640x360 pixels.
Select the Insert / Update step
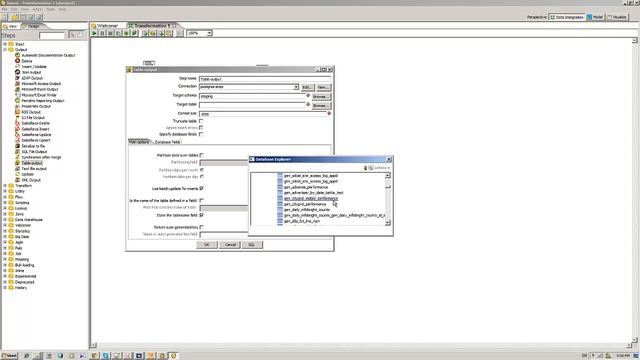tap(34, 67)
